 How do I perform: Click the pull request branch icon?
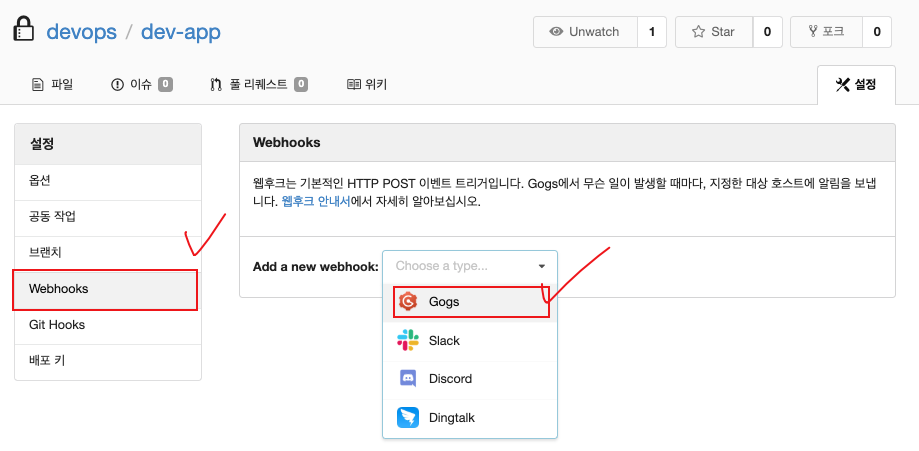pos(216,84)
